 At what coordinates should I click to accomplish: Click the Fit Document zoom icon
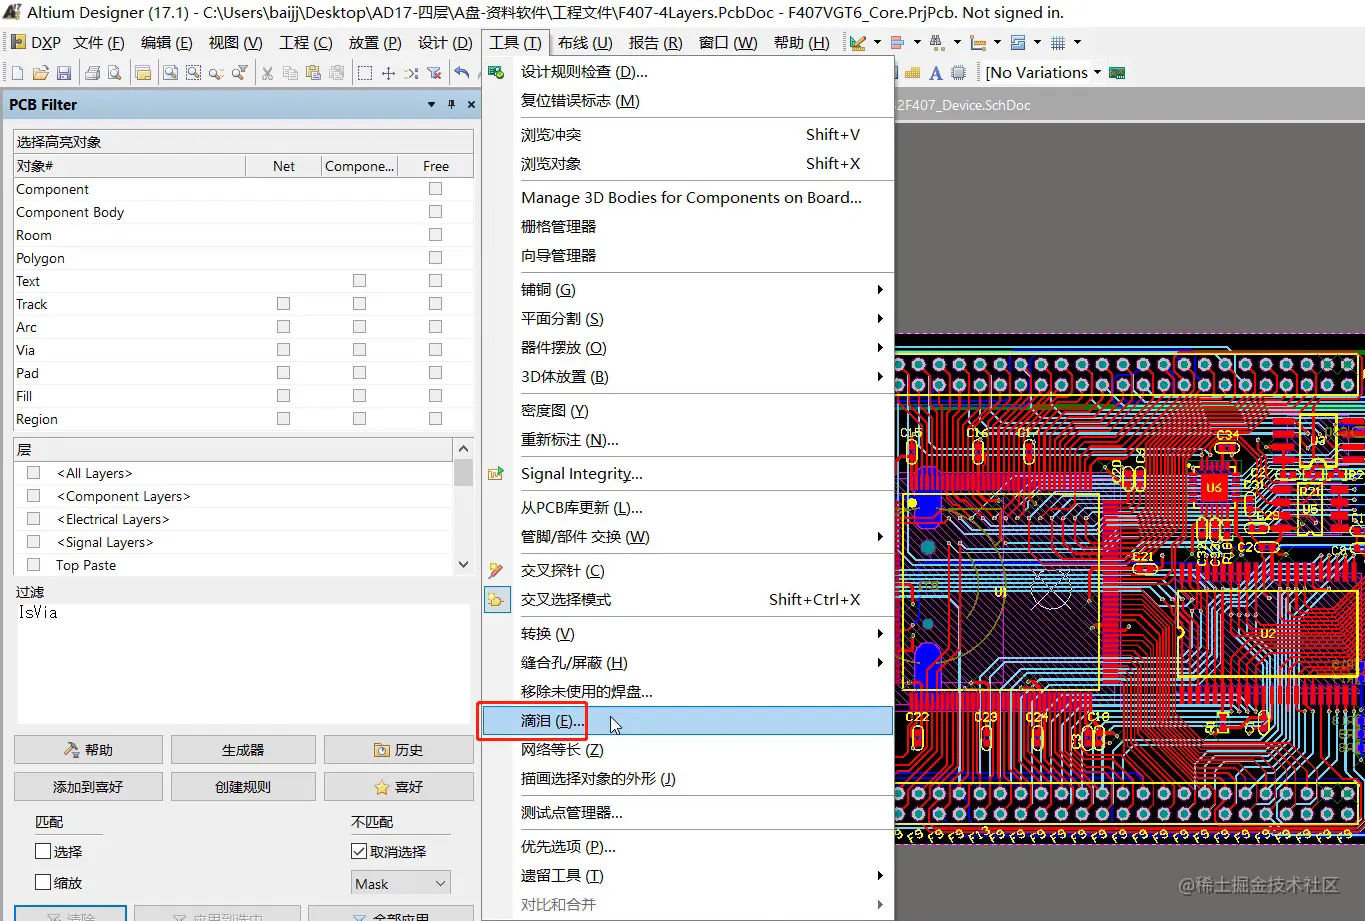point(171,73)
